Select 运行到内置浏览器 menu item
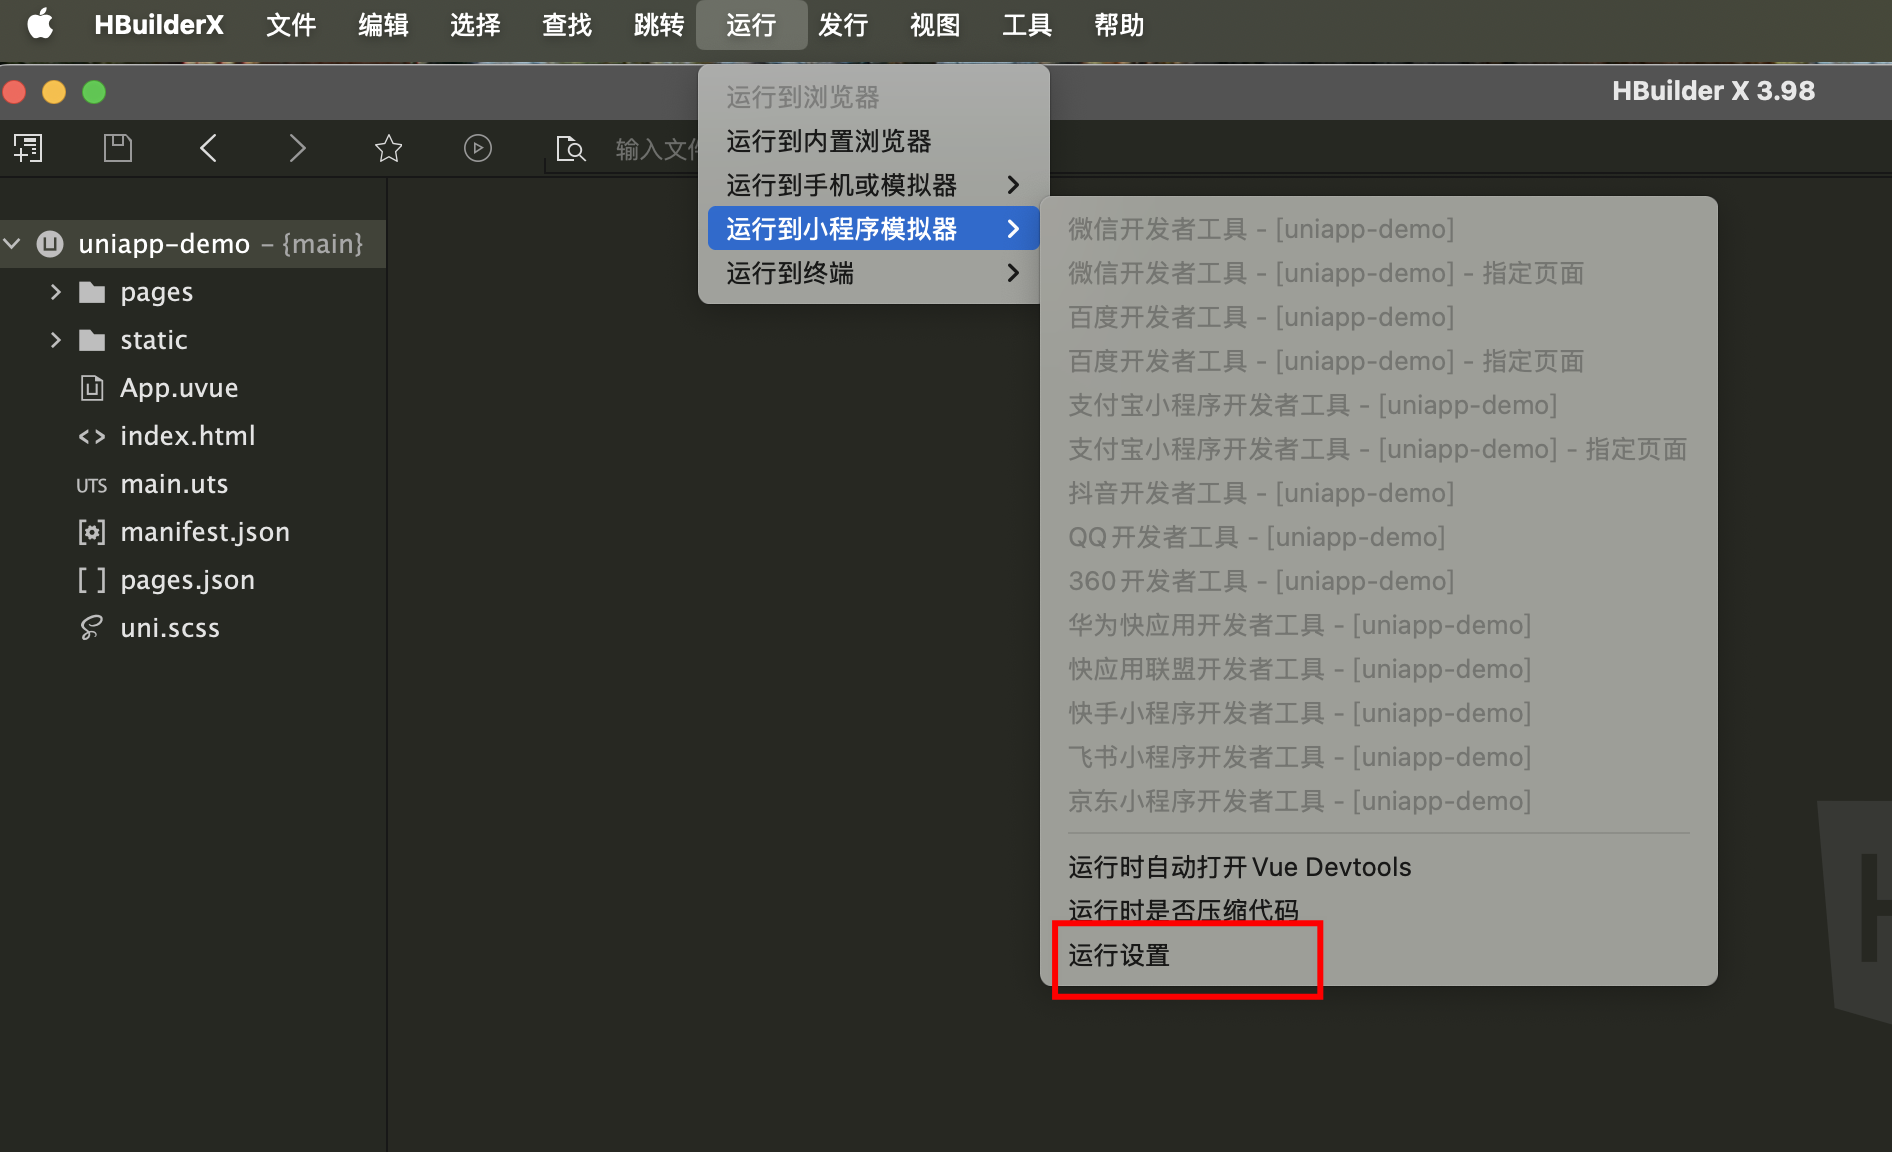 coord(829,141)
